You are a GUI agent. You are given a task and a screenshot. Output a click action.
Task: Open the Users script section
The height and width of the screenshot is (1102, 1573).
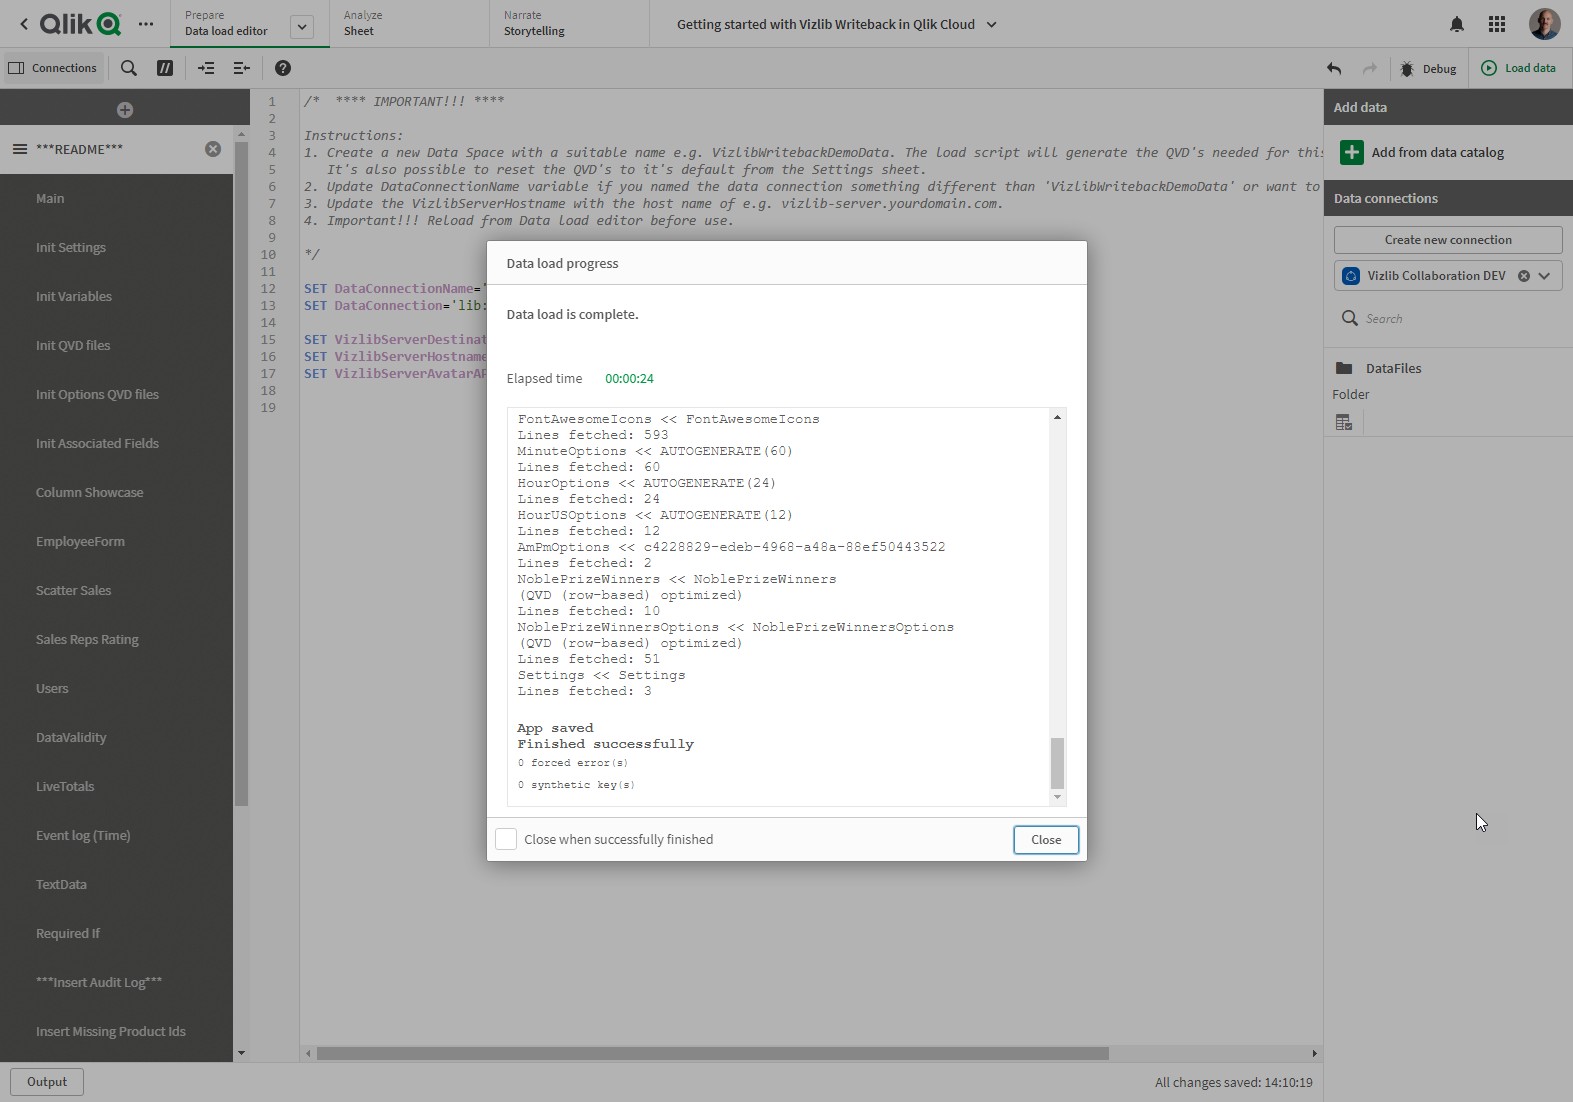click(116, 688)
